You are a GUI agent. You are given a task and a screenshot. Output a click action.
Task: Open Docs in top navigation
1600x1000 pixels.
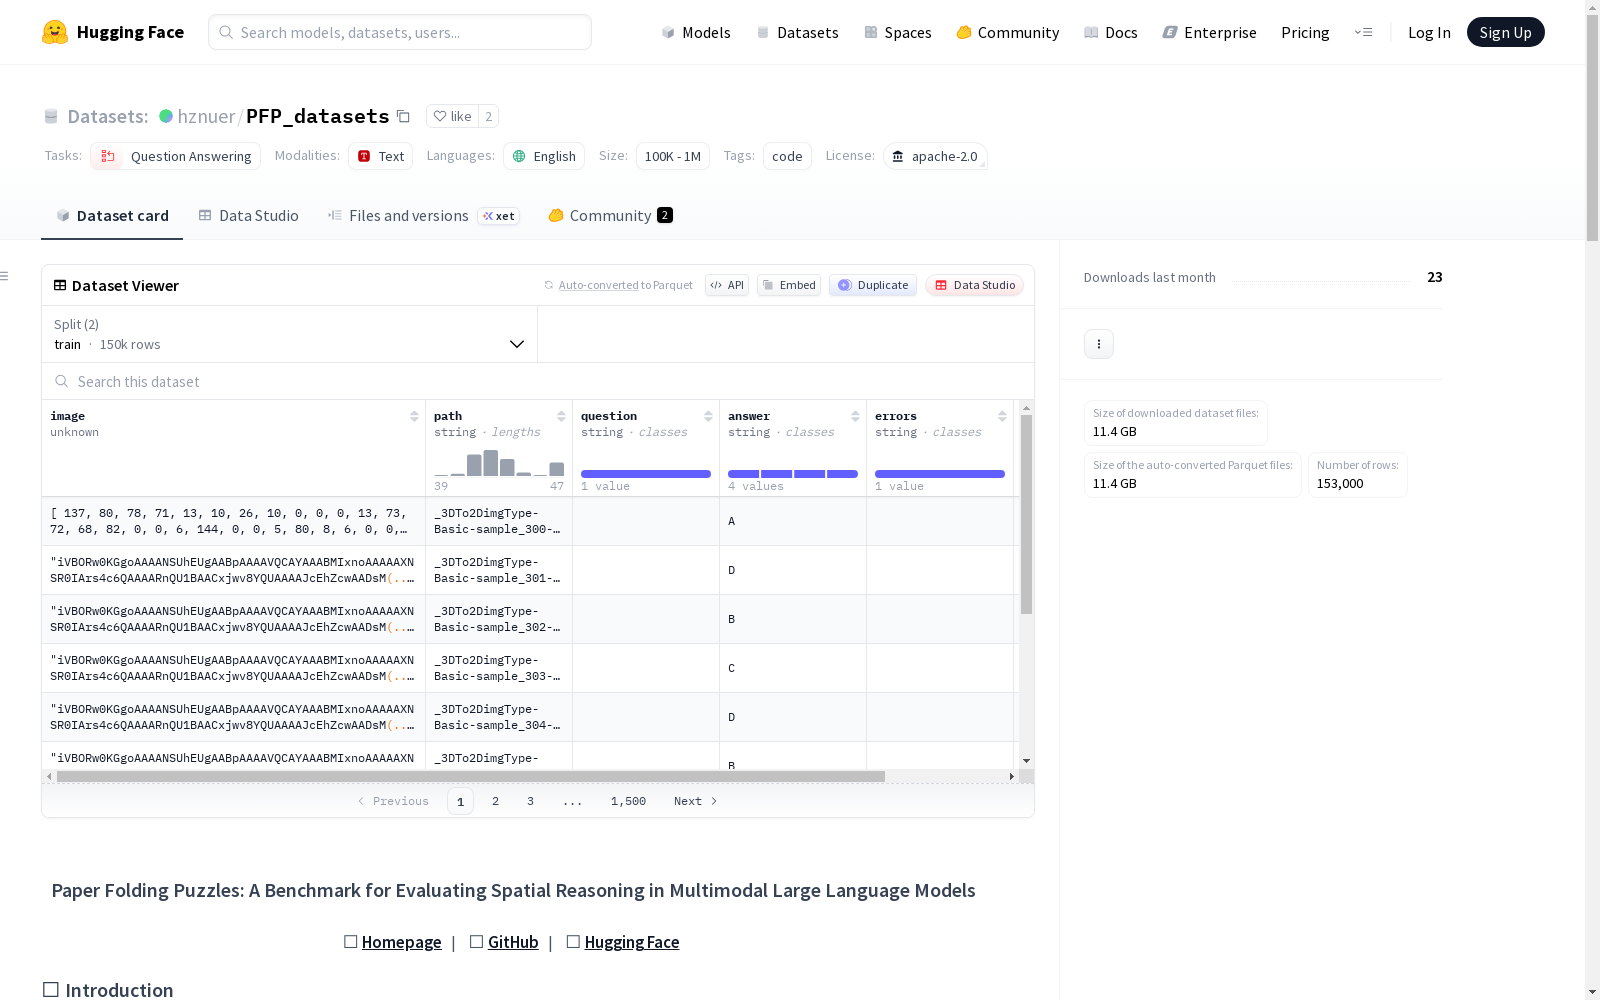[x=1111, y=32]
